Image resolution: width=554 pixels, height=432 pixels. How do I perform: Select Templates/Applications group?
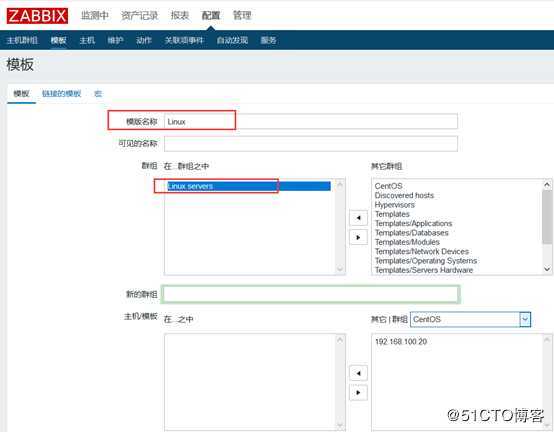point(413,223)
